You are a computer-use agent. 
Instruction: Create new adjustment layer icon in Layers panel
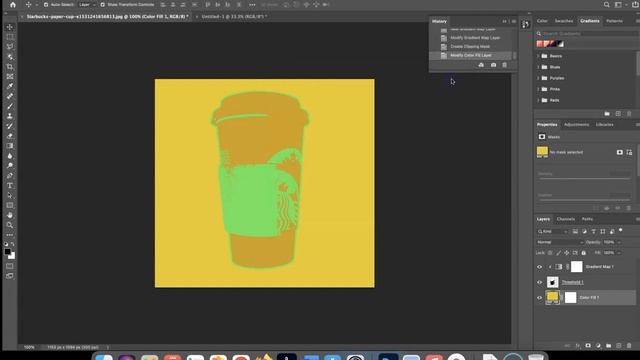click(x=598, y=346)
